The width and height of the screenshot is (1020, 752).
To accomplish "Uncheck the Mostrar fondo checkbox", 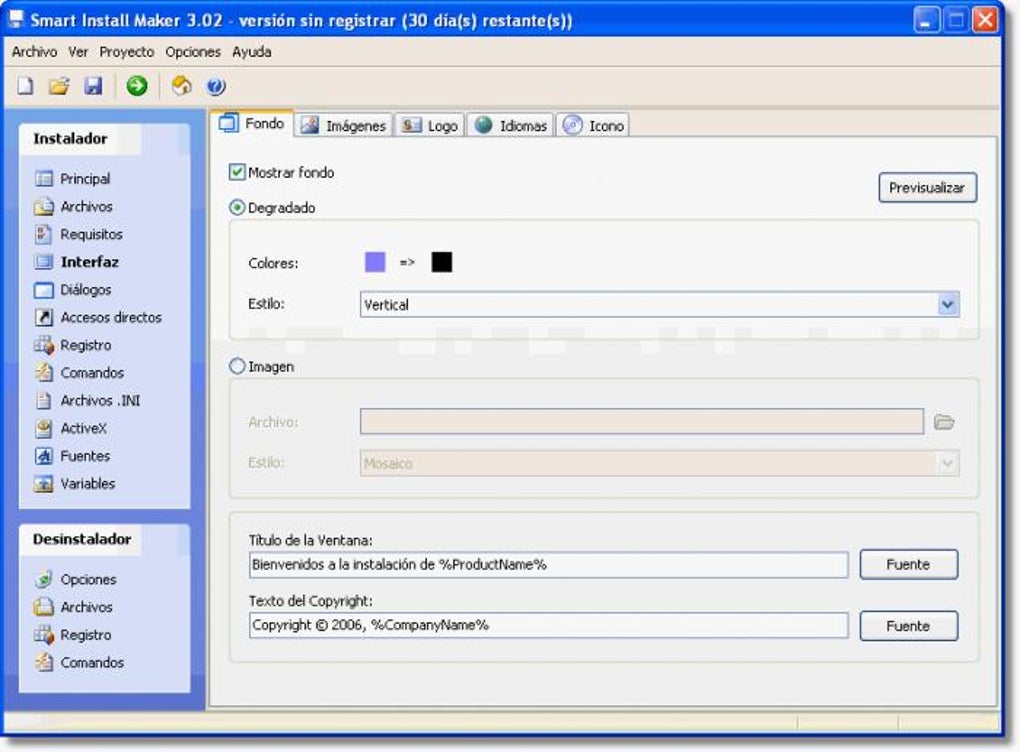I will click(x=237, y=172).
